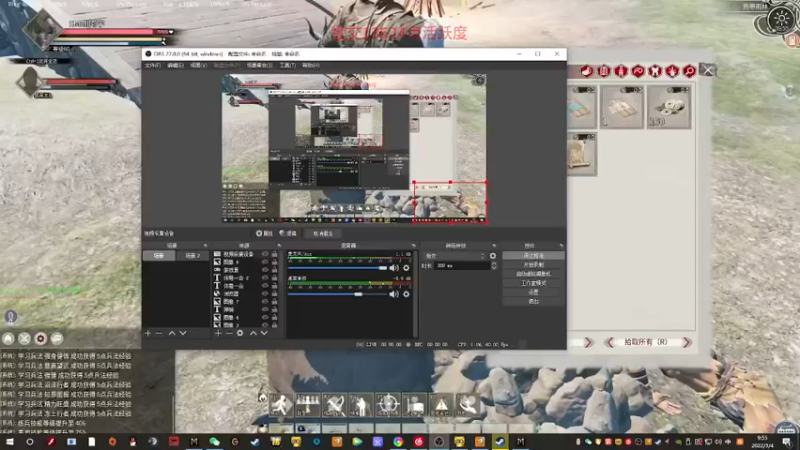Close the game loot panel with X

(x=708, y=70)
